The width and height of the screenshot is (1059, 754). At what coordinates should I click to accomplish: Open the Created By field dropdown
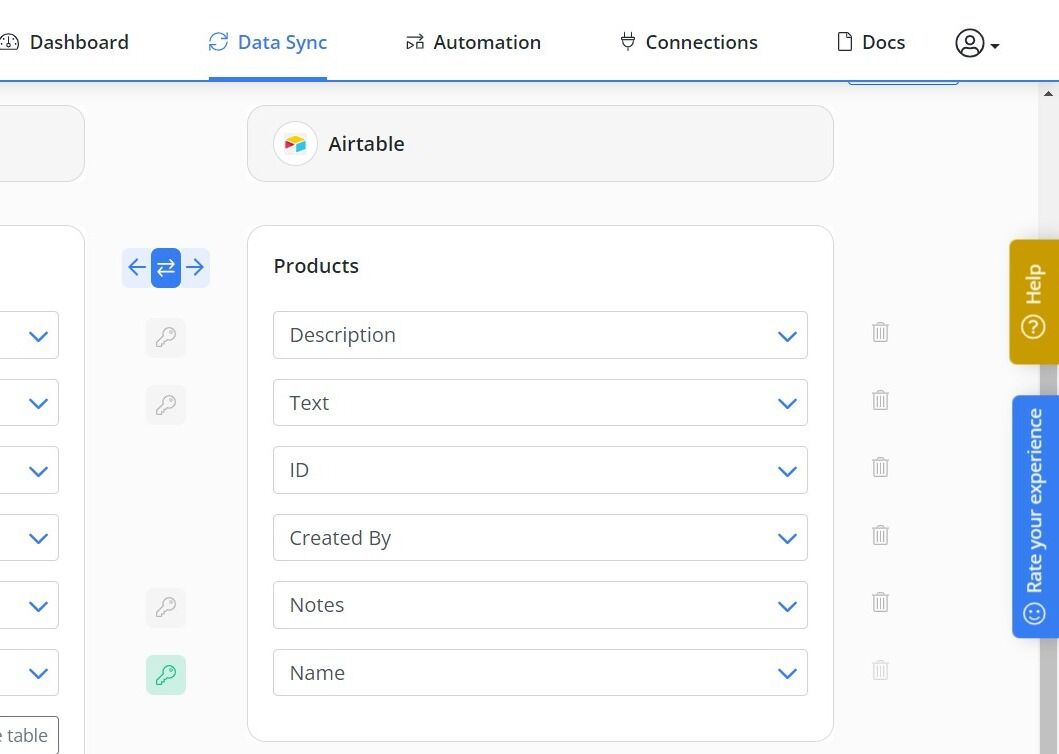pos(540,538)
